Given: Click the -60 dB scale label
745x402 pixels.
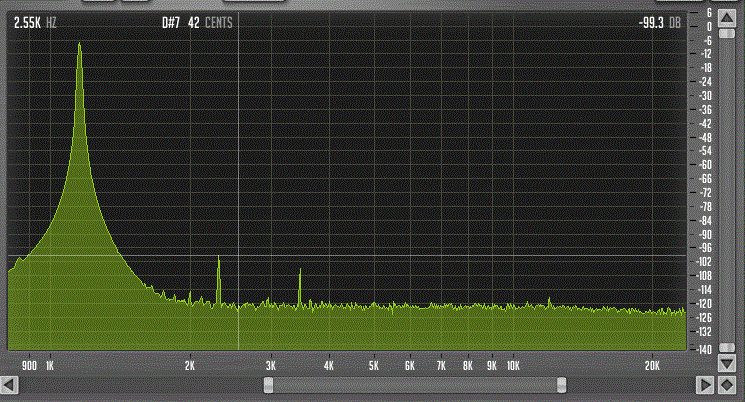Looking at the screenshot, I should (706, 165).
